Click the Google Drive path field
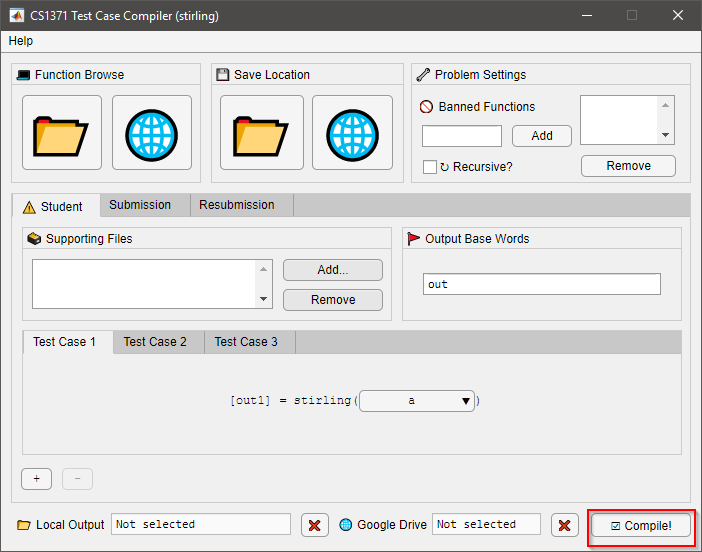 pos(486,524)
